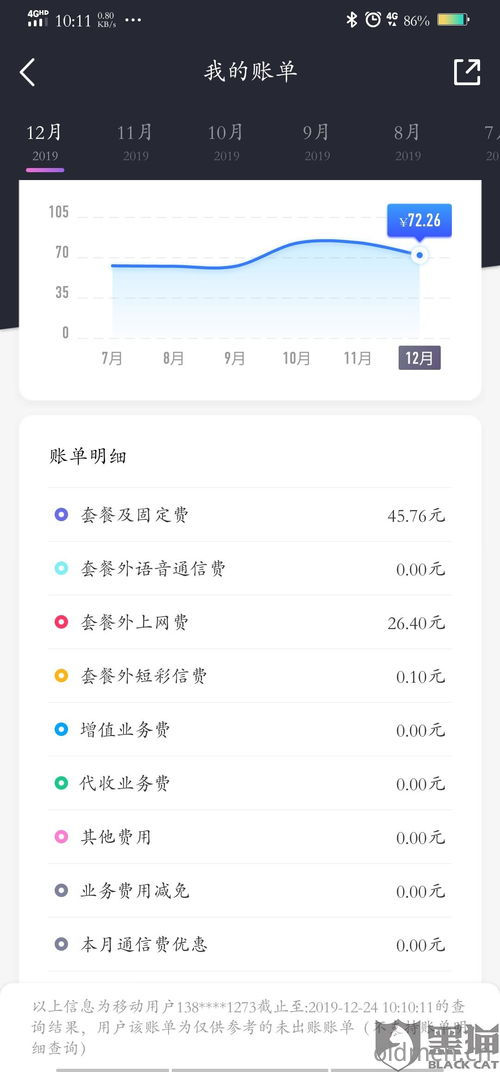
Task: Tap the orange dot beside 套餐外短彩信费
Action: pos(62,676)
